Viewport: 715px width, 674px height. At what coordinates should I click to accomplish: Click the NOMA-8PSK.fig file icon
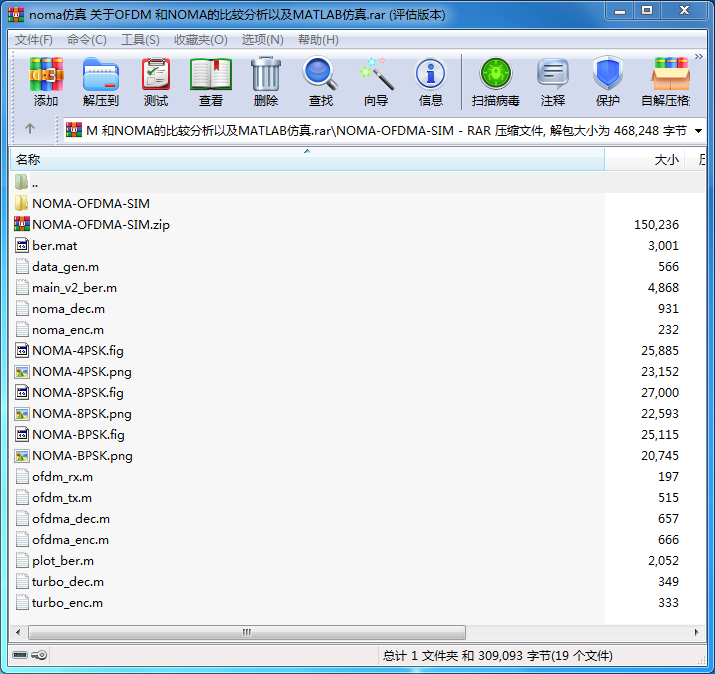point(22,393)
